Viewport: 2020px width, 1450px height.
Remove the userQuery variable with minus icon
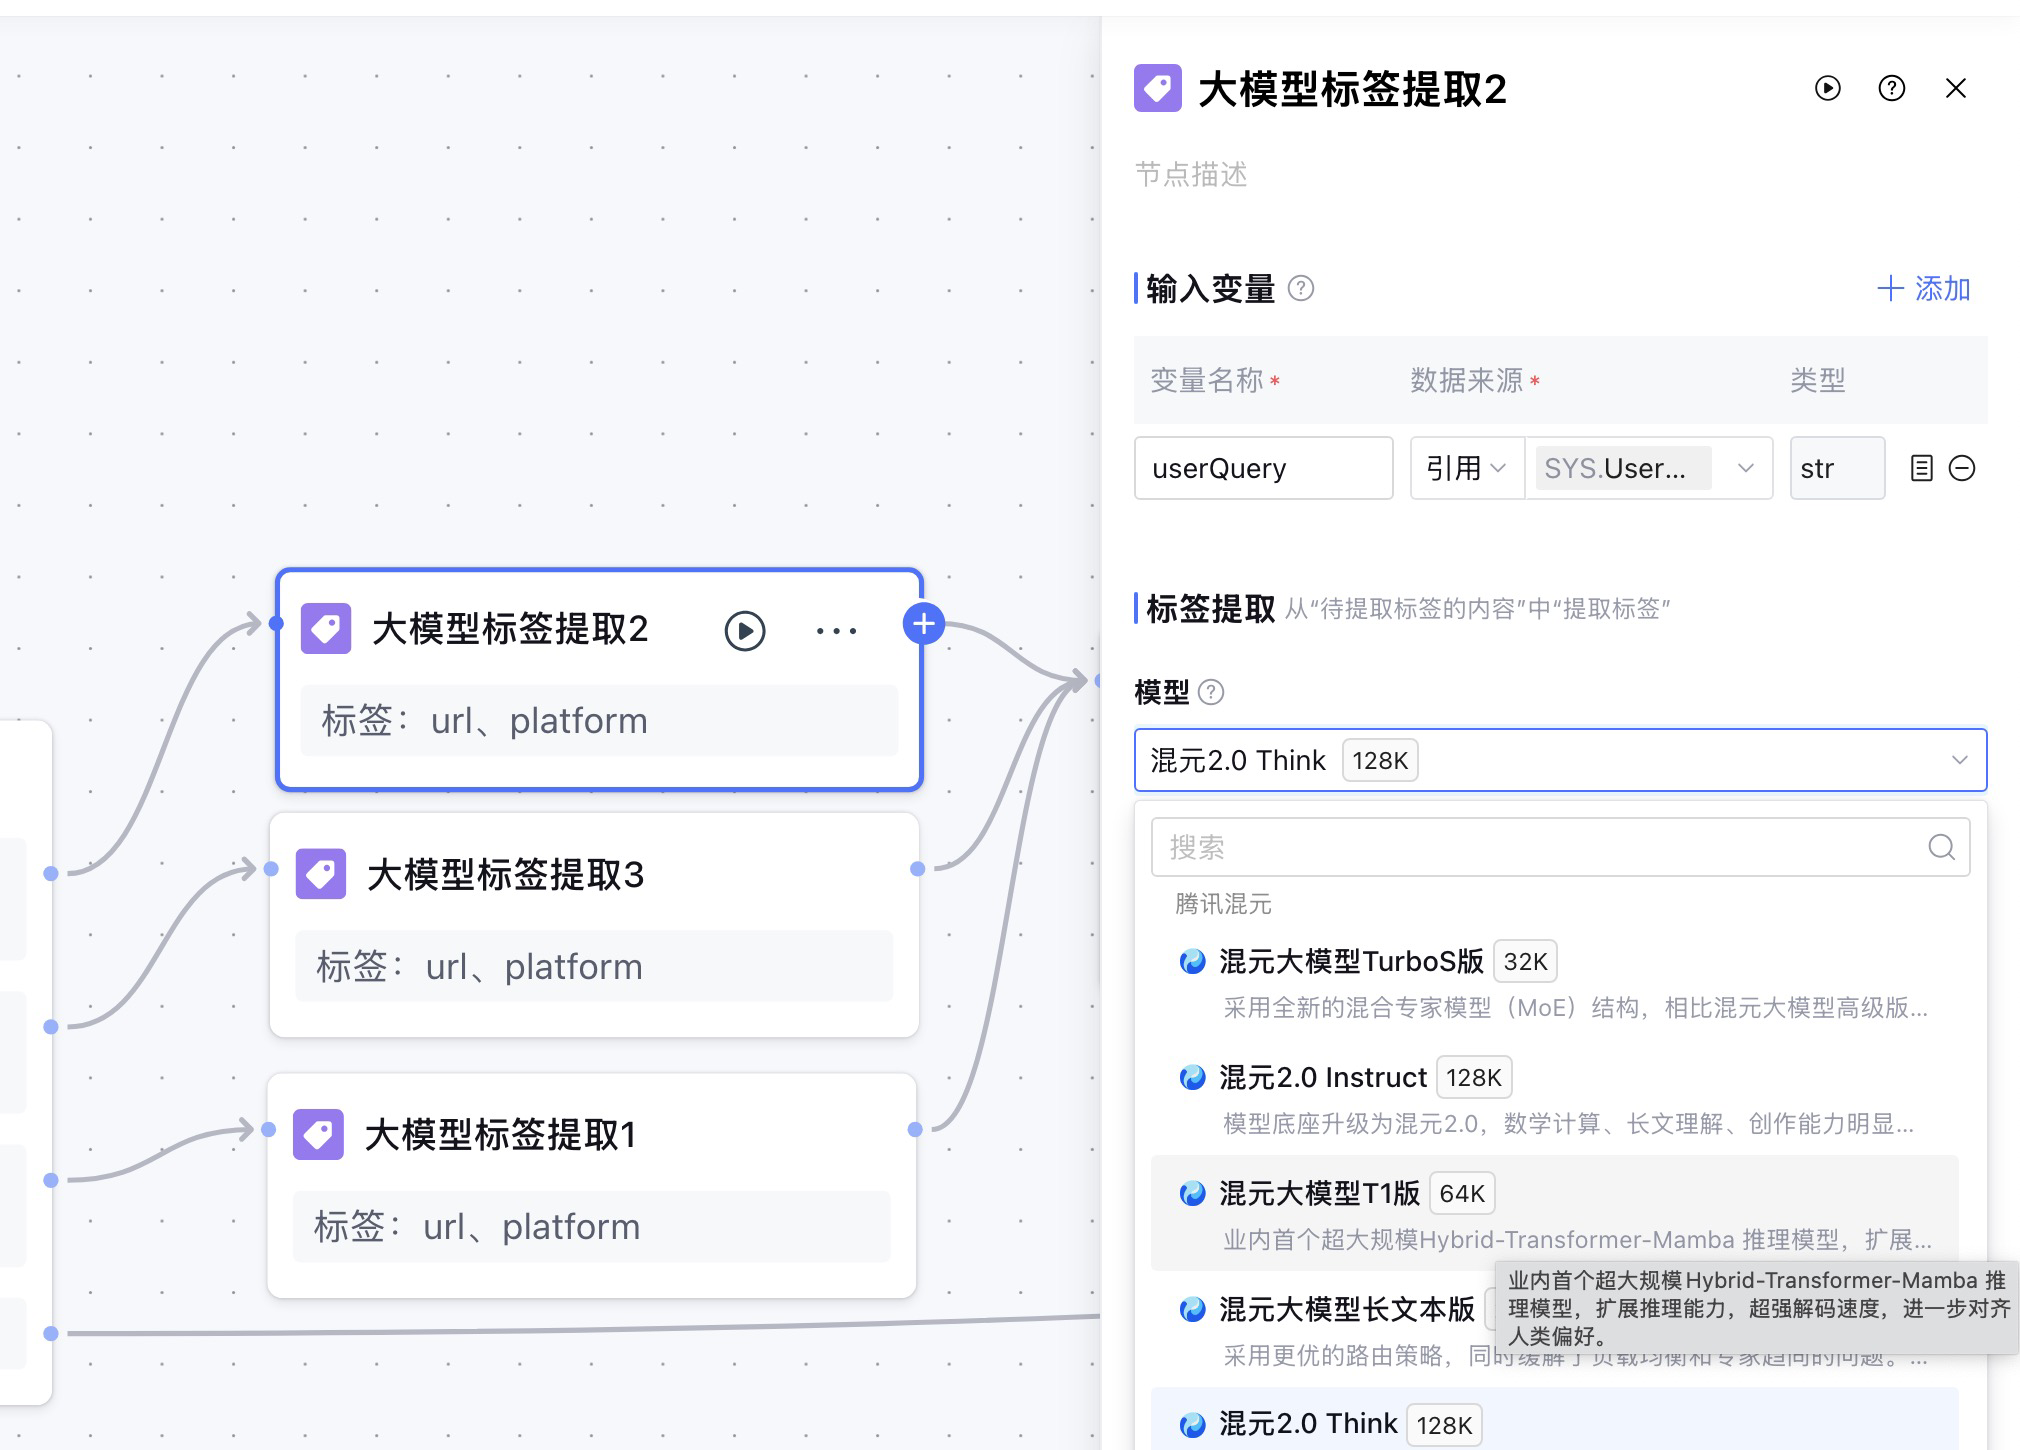click(1962, 468)
